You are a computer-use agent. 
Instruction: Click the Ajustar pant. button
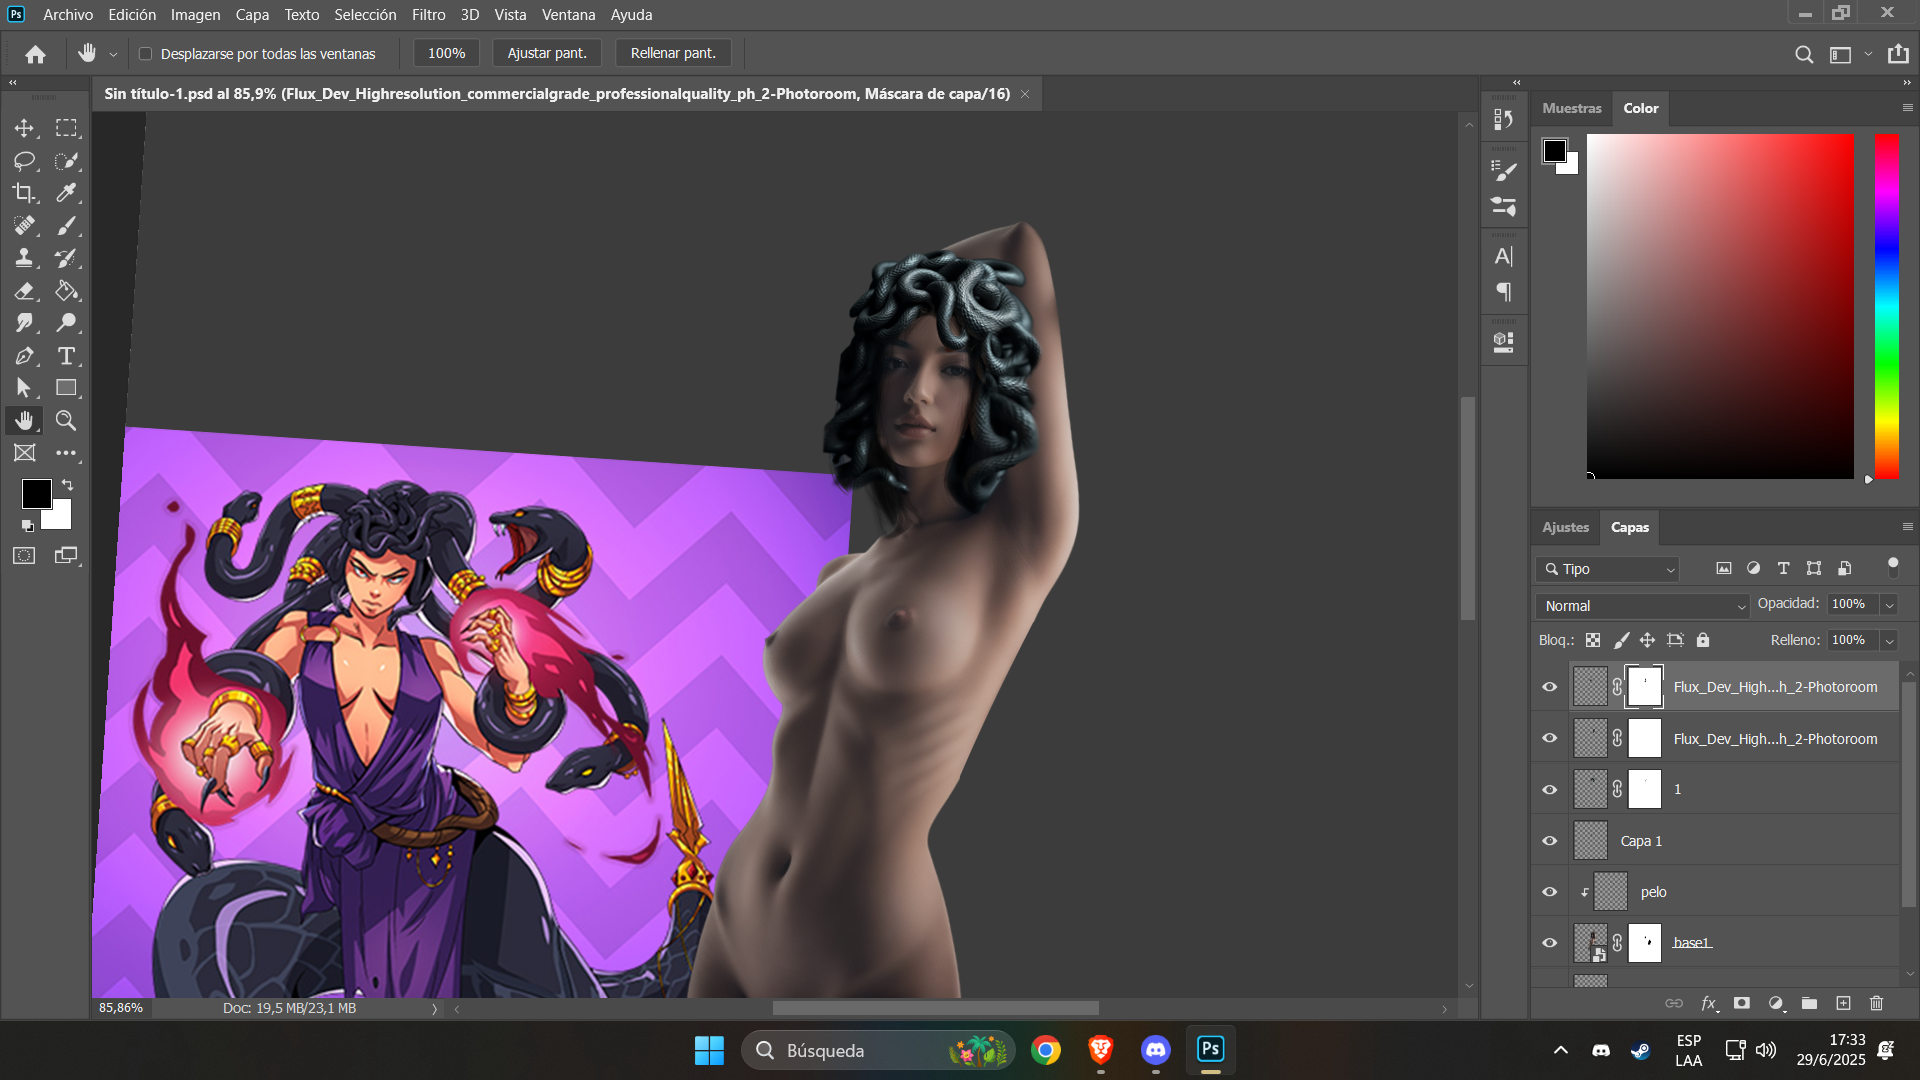point(547,53)
